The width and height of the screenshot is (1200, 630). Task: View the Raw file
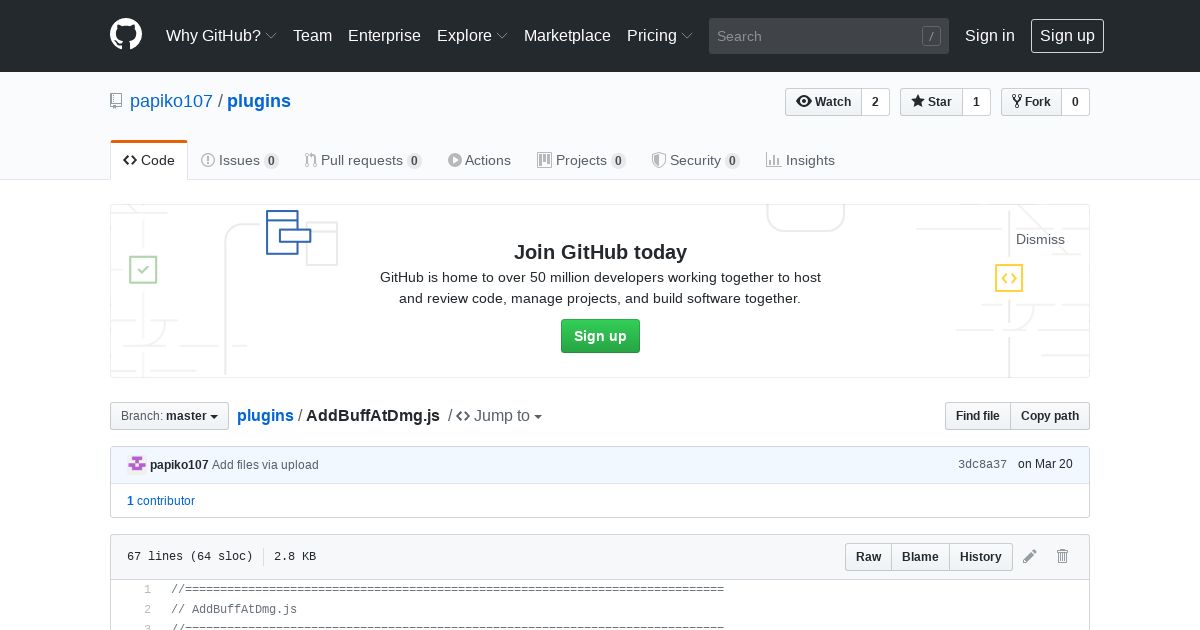click(x=868, y=557)
